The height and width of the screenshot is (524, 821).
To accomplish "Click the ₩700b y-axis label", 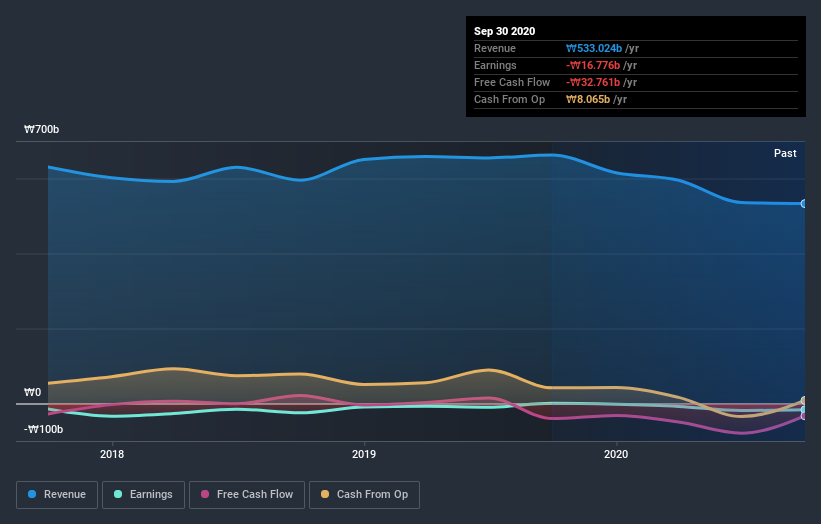I will [x=41, y=129].
